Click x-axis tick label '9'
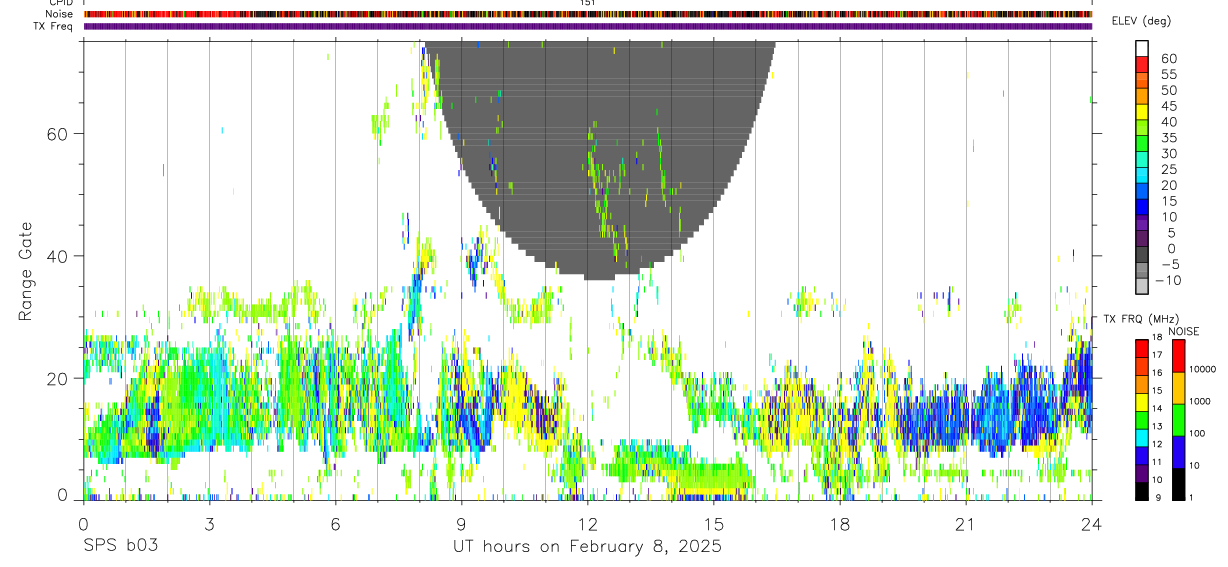 [461, 525]
